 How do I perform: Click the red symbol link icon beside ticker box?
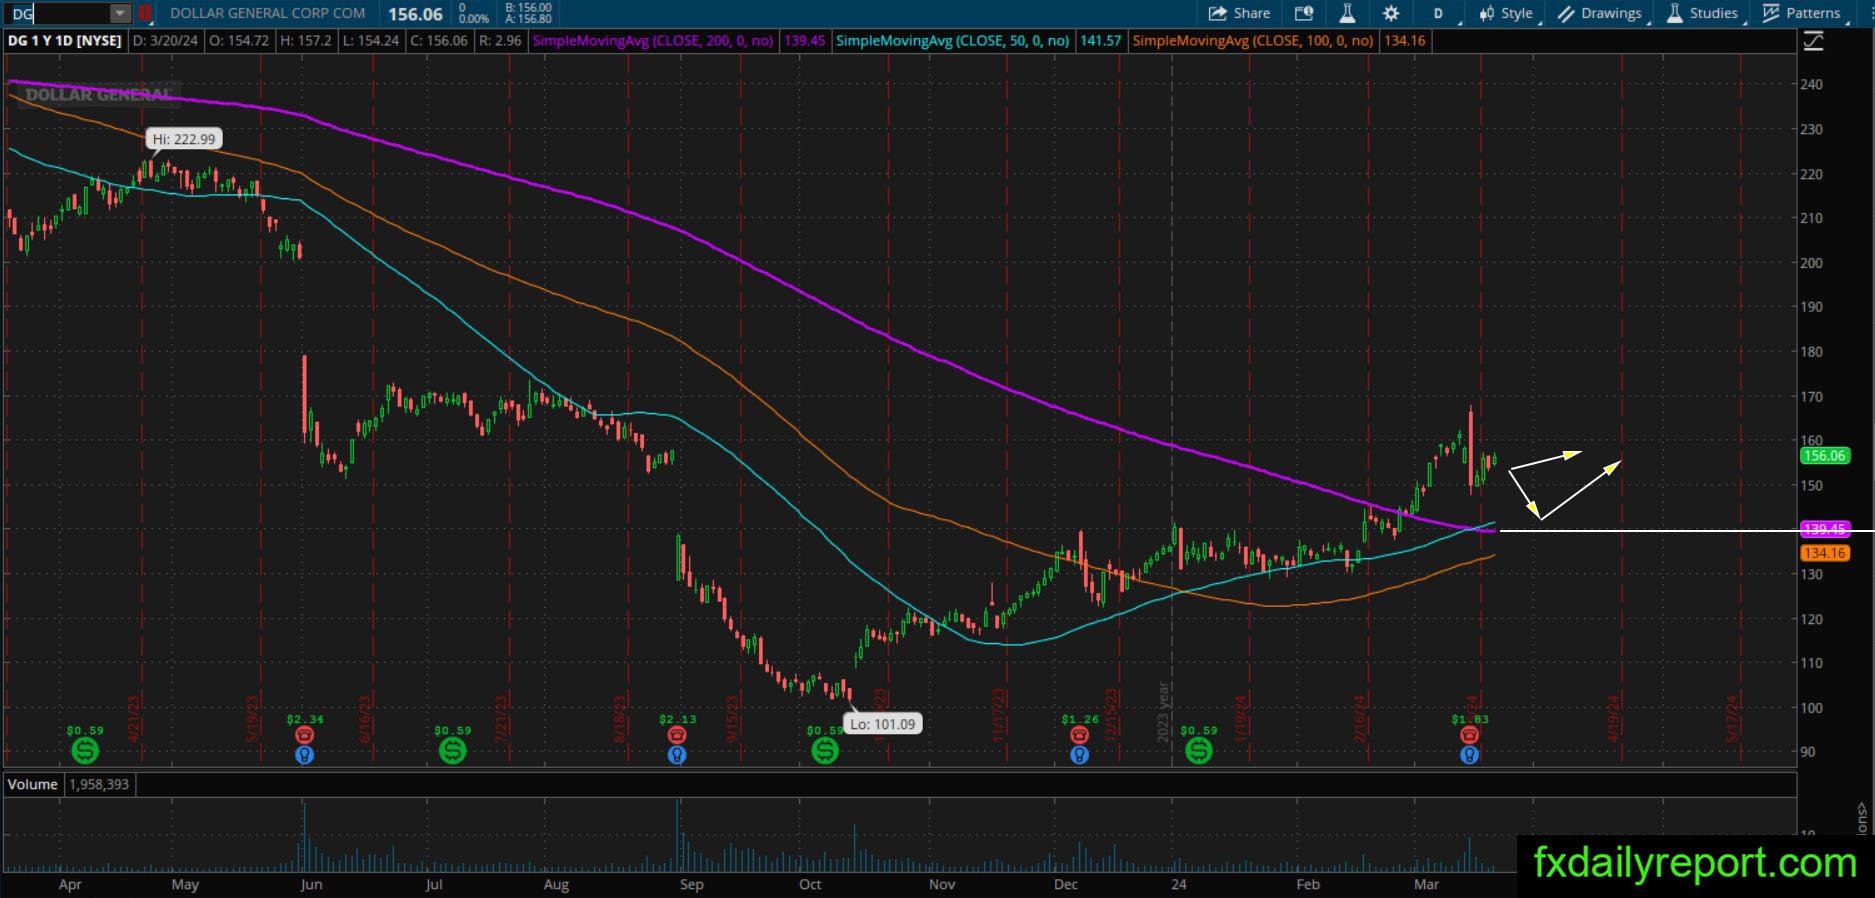tap(145, 13)
